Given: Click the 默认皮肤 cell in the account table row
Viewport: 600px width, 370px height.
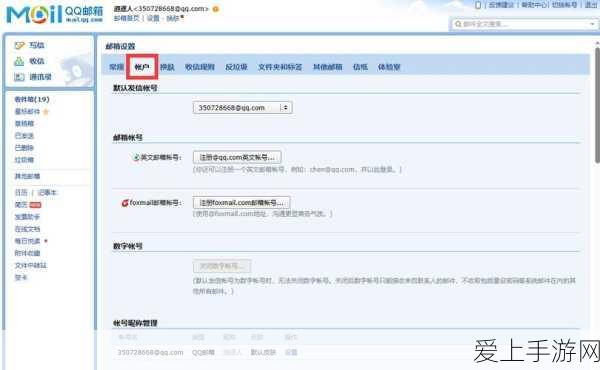Looking at the screenshot, I should tap(263, 352).
